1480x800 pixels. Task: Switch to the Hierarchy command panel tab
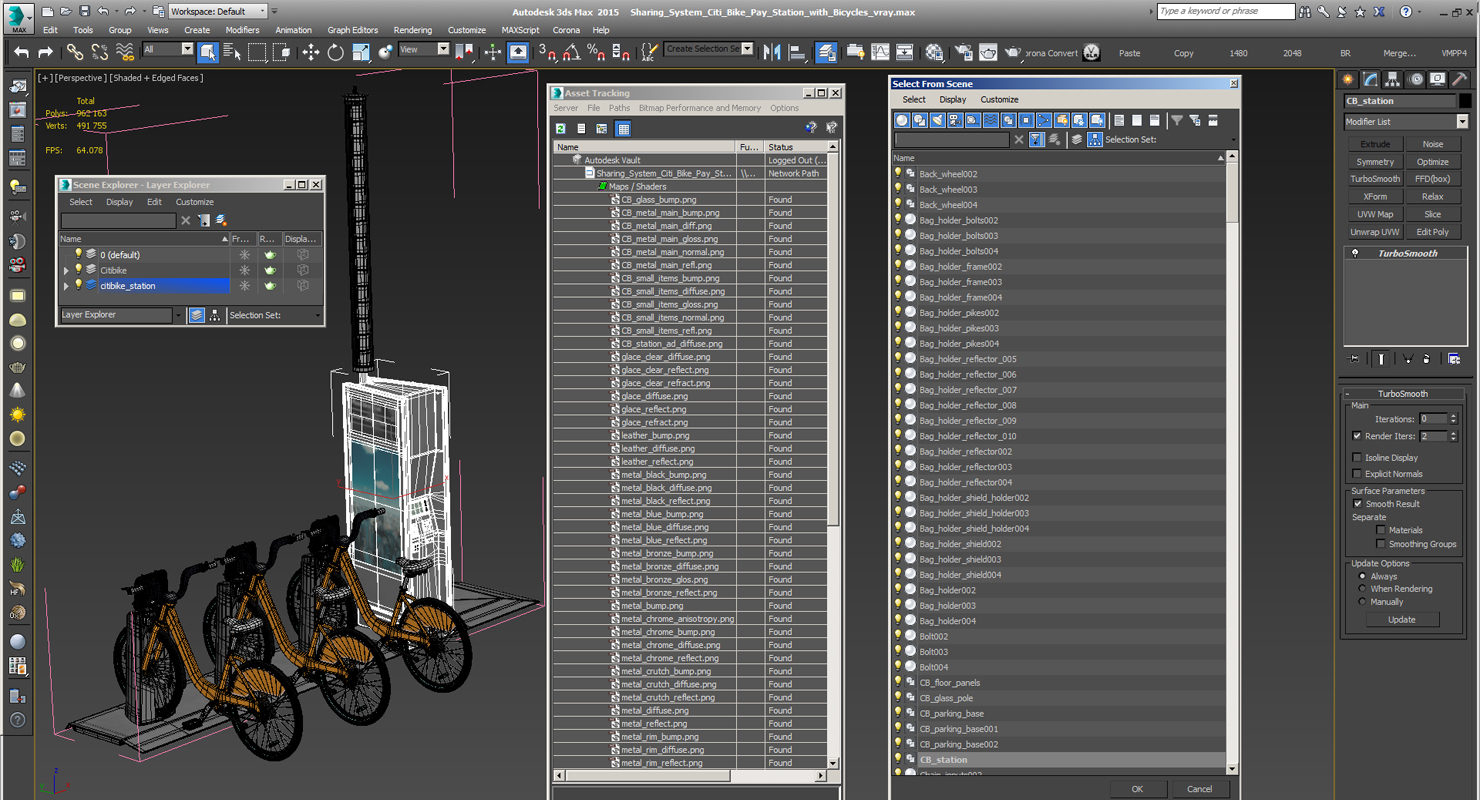click(1392, 79)
